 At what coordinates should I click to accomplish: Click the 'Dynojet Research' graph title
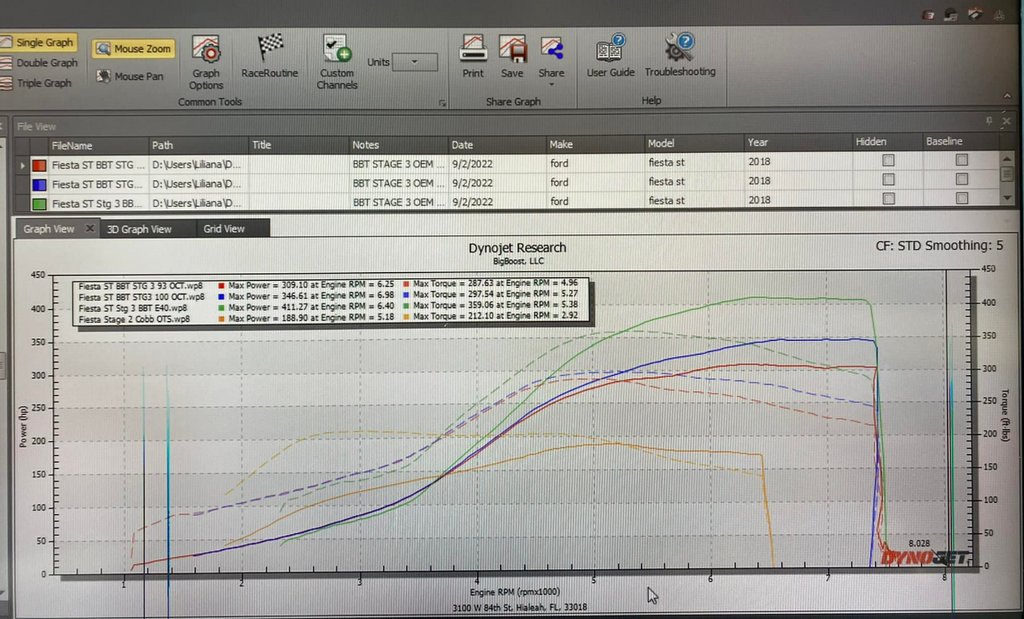517,248
